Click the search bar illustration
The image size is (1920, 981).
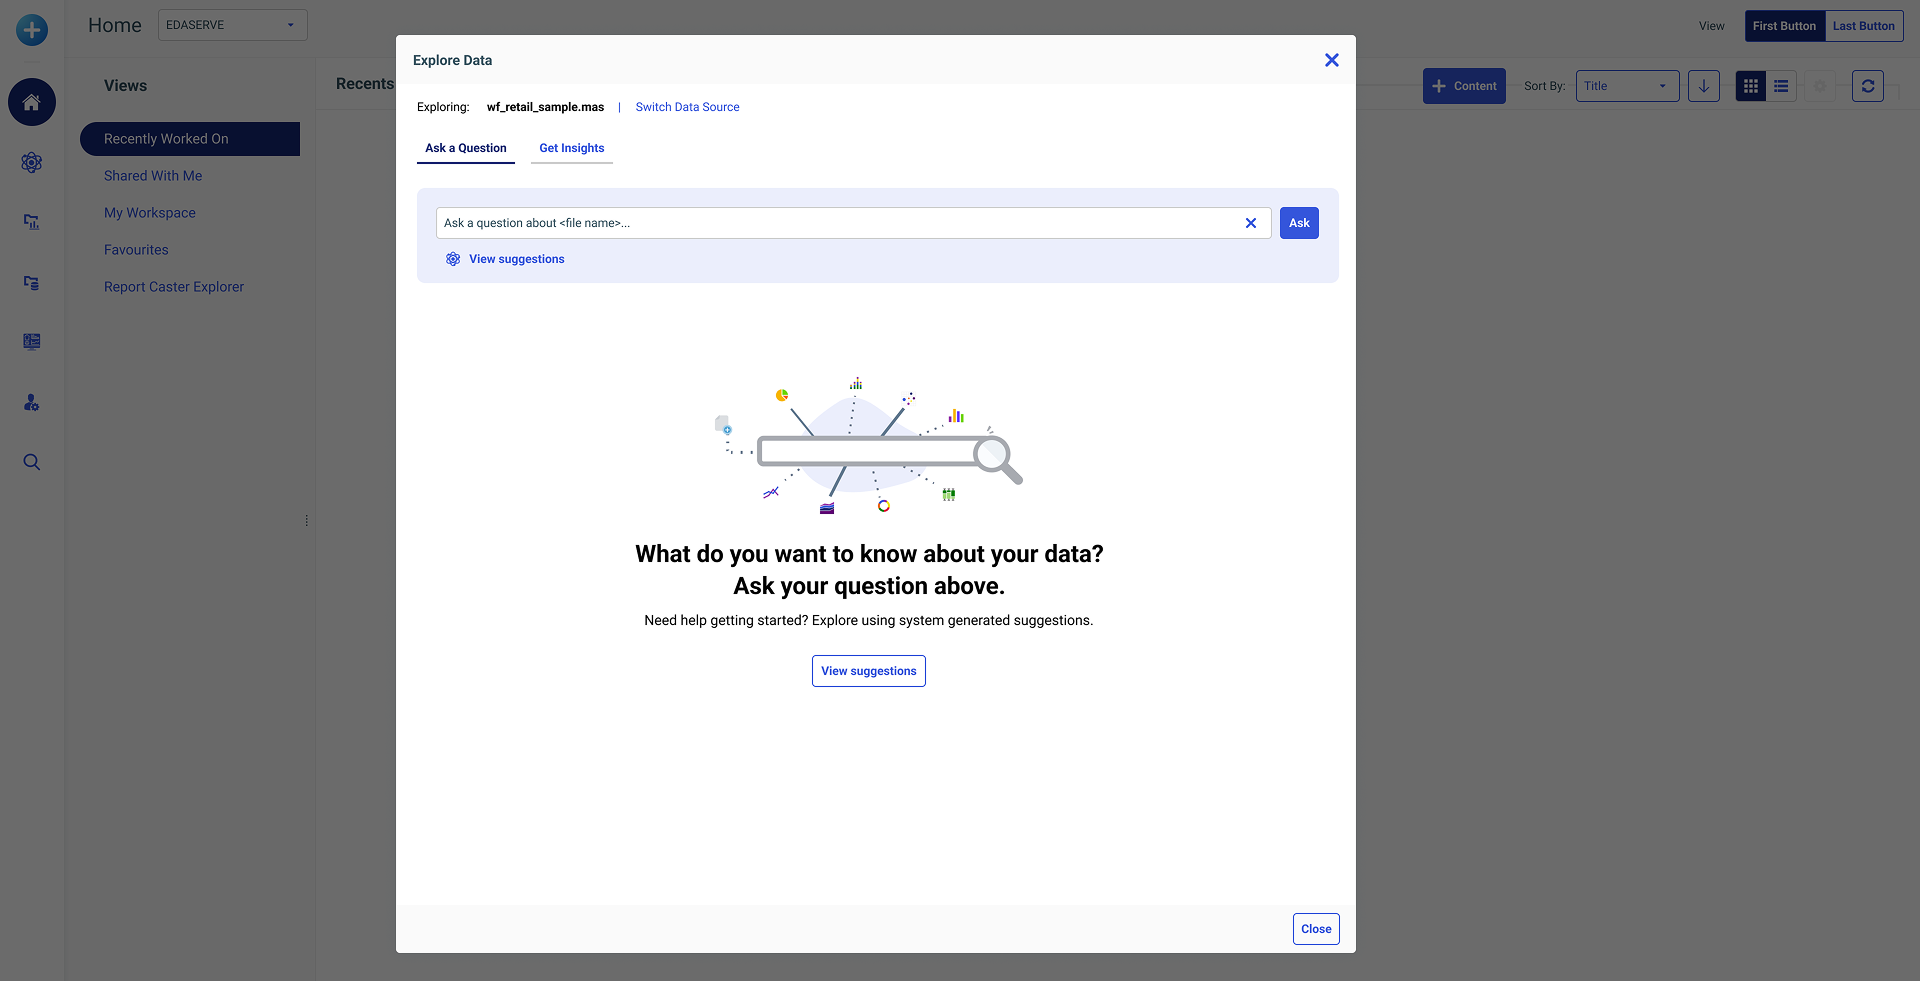pyautogui.click(x=870, y=445)
